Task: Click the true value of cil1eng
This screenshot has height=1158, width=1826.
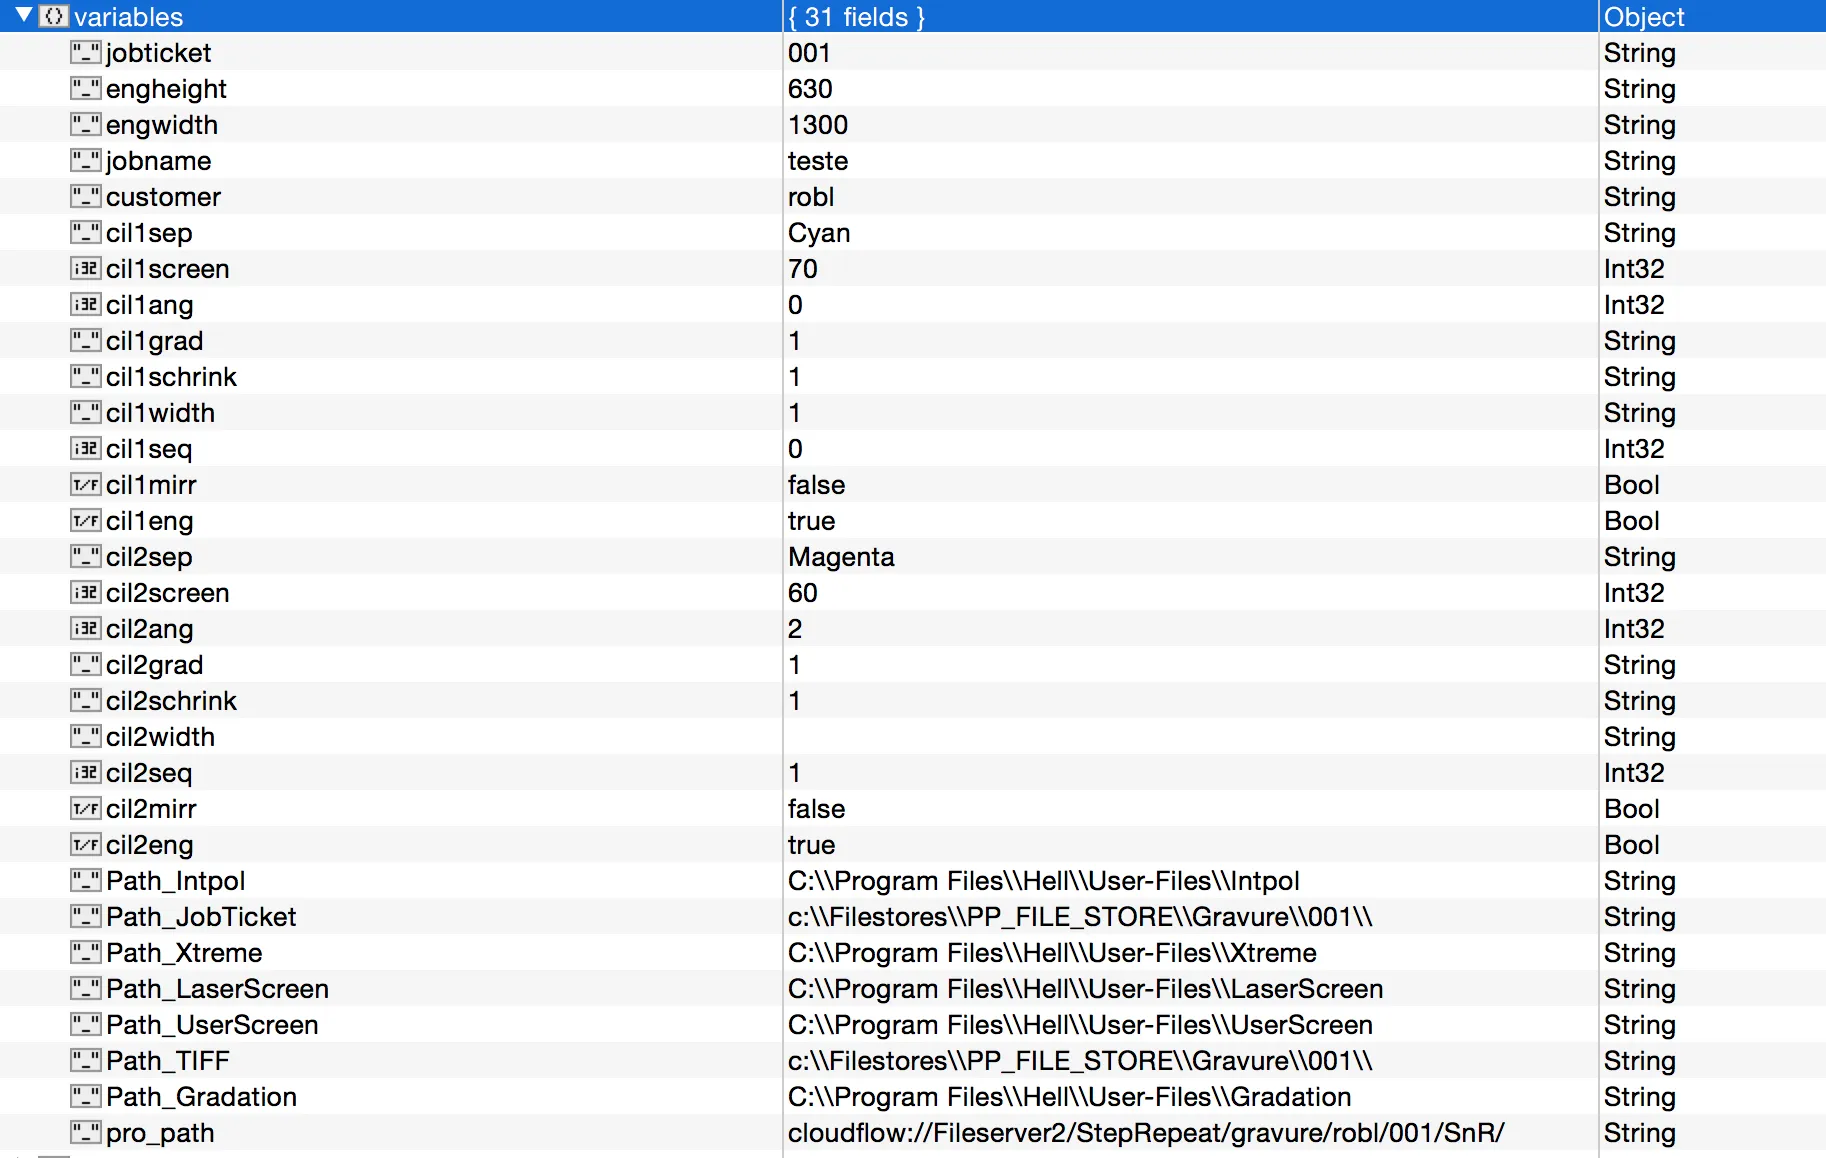Action: pos(811,521)
